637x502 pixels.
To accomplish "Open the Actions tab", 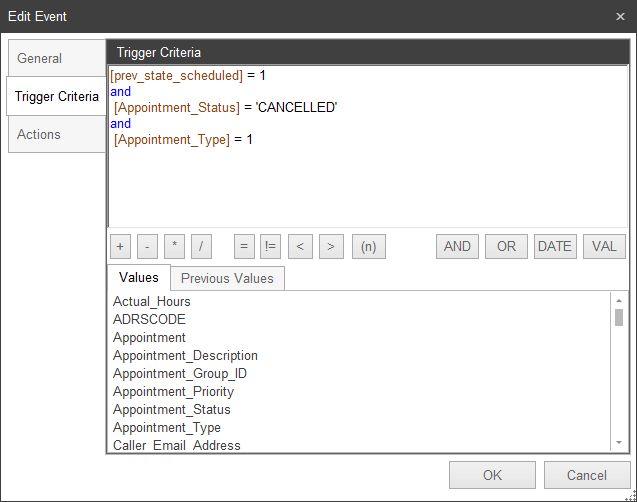I will pyautogui.click(x=39, y=135).
